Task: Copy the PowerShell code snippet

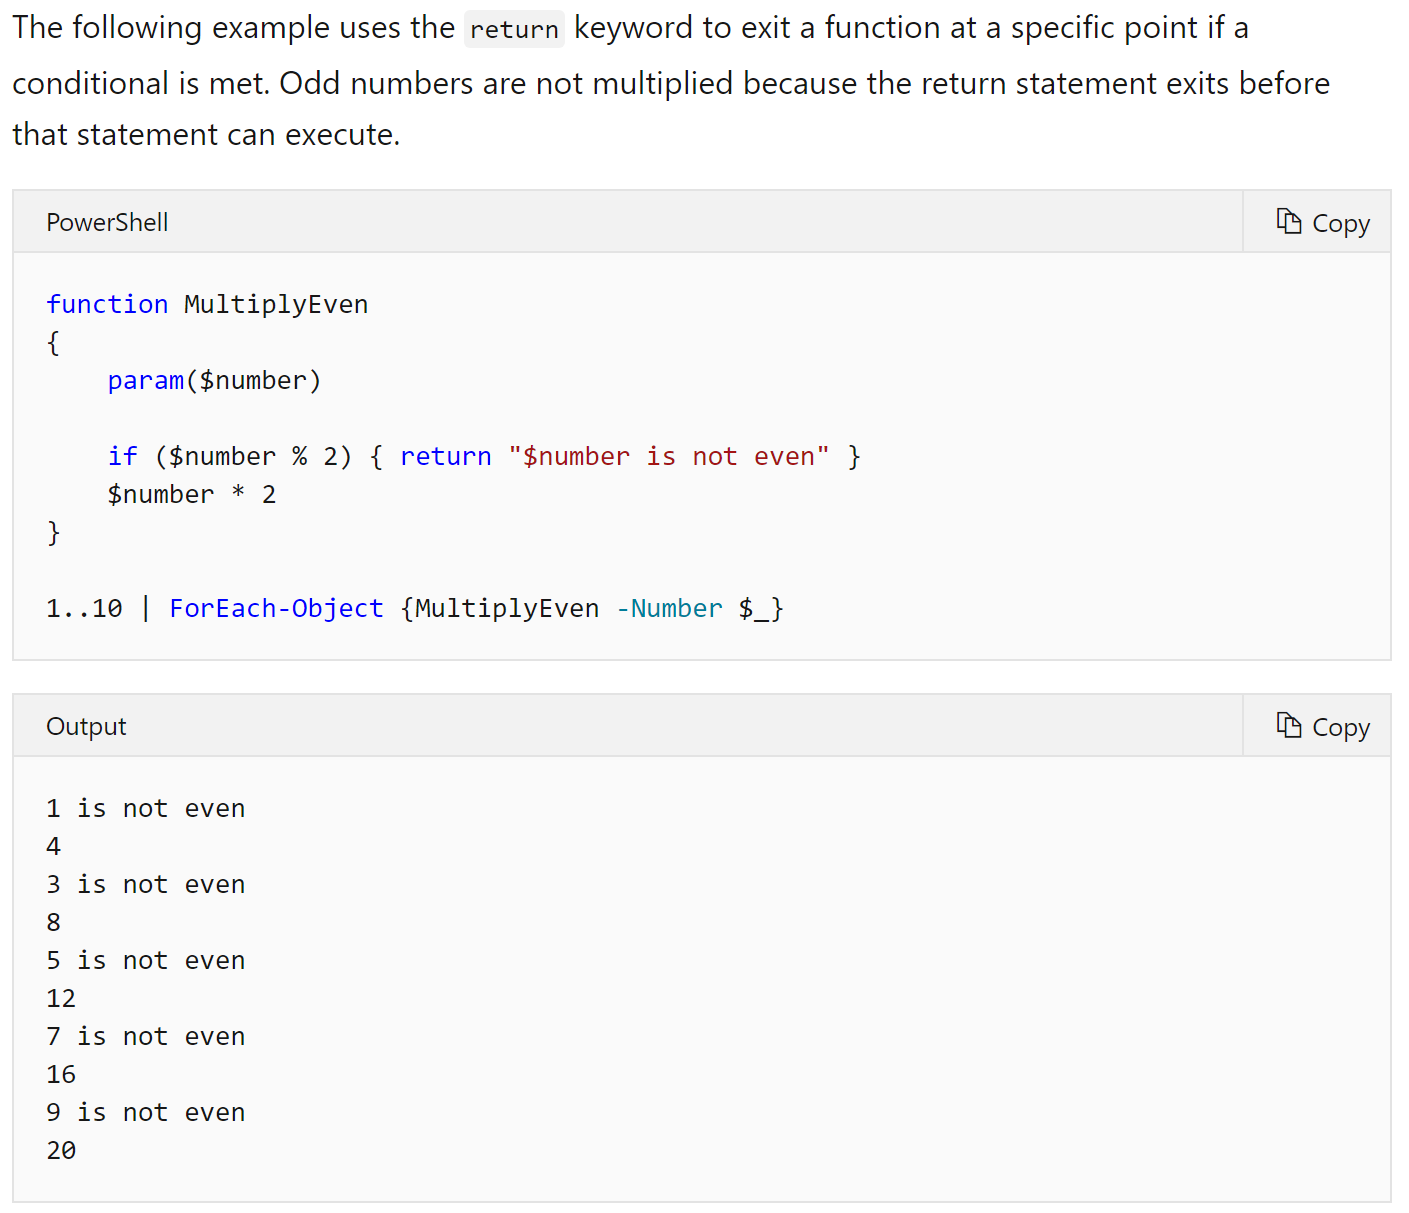Action: coord(1322,222)
